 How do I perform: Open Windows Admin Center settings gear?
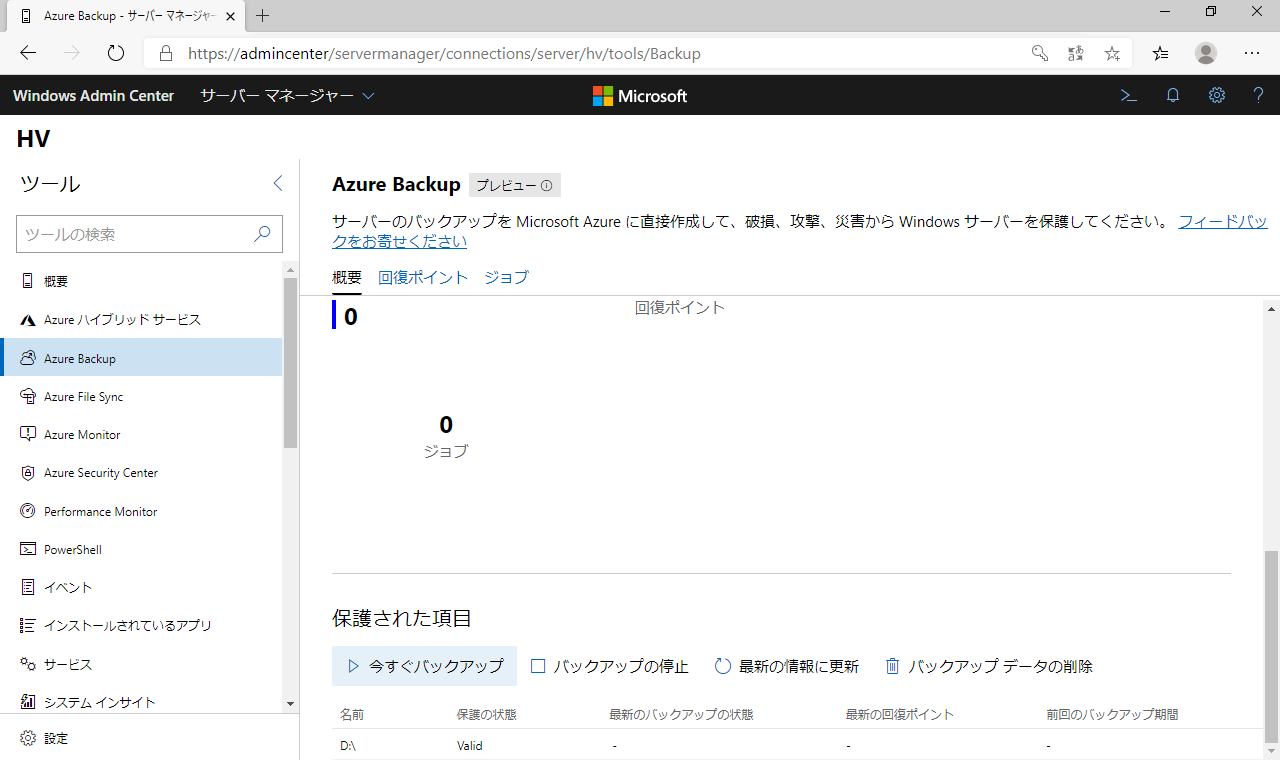point(1217,96)
